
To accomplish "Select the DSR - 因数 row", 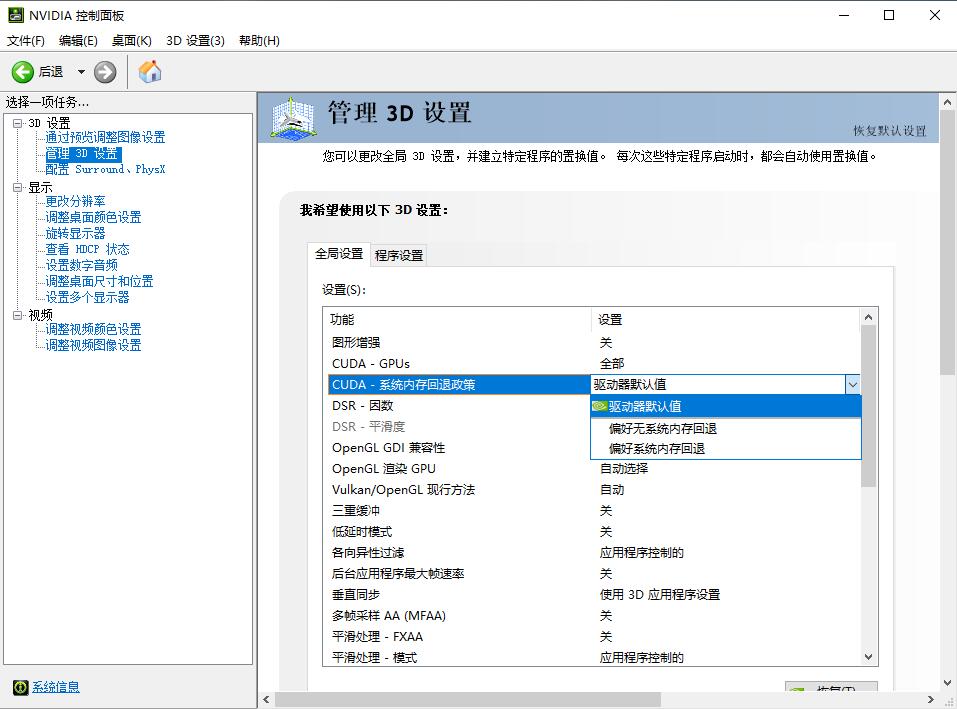I will click(458, 406).
